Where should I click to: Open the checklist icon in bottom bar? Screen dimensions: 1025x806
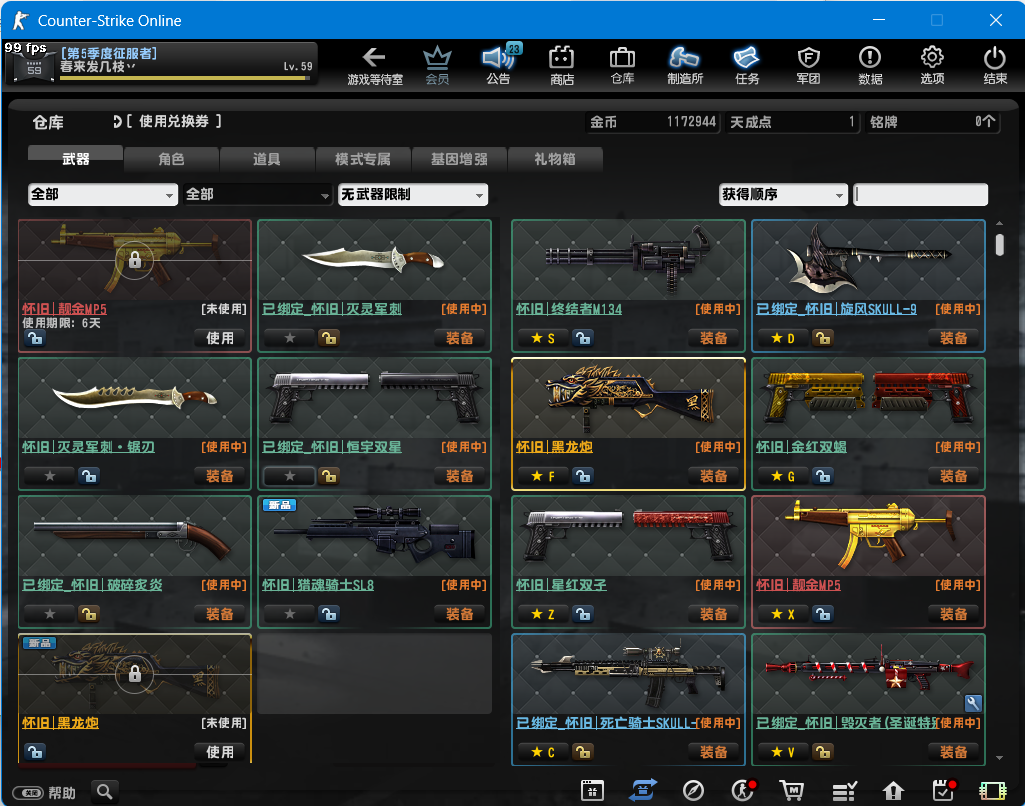[x=845, y=791]
